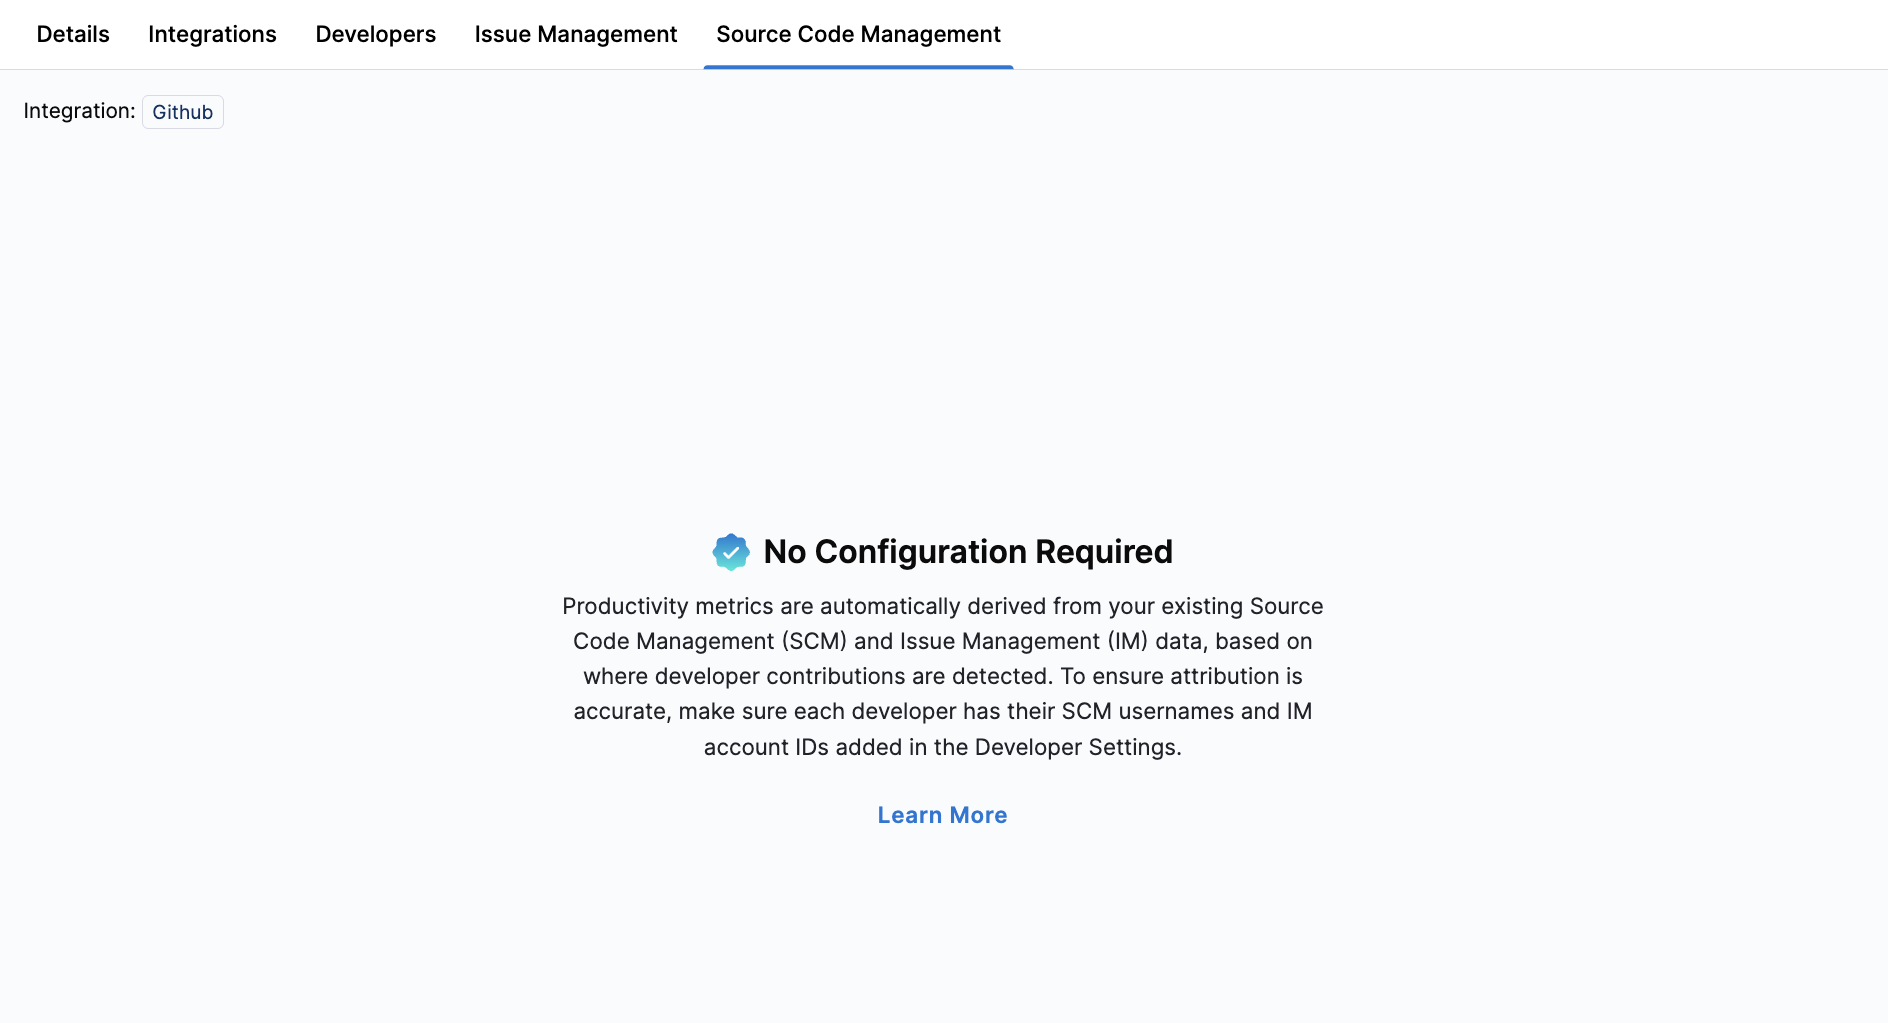
Task: Click the Integration: label
Action: (79, 111)
